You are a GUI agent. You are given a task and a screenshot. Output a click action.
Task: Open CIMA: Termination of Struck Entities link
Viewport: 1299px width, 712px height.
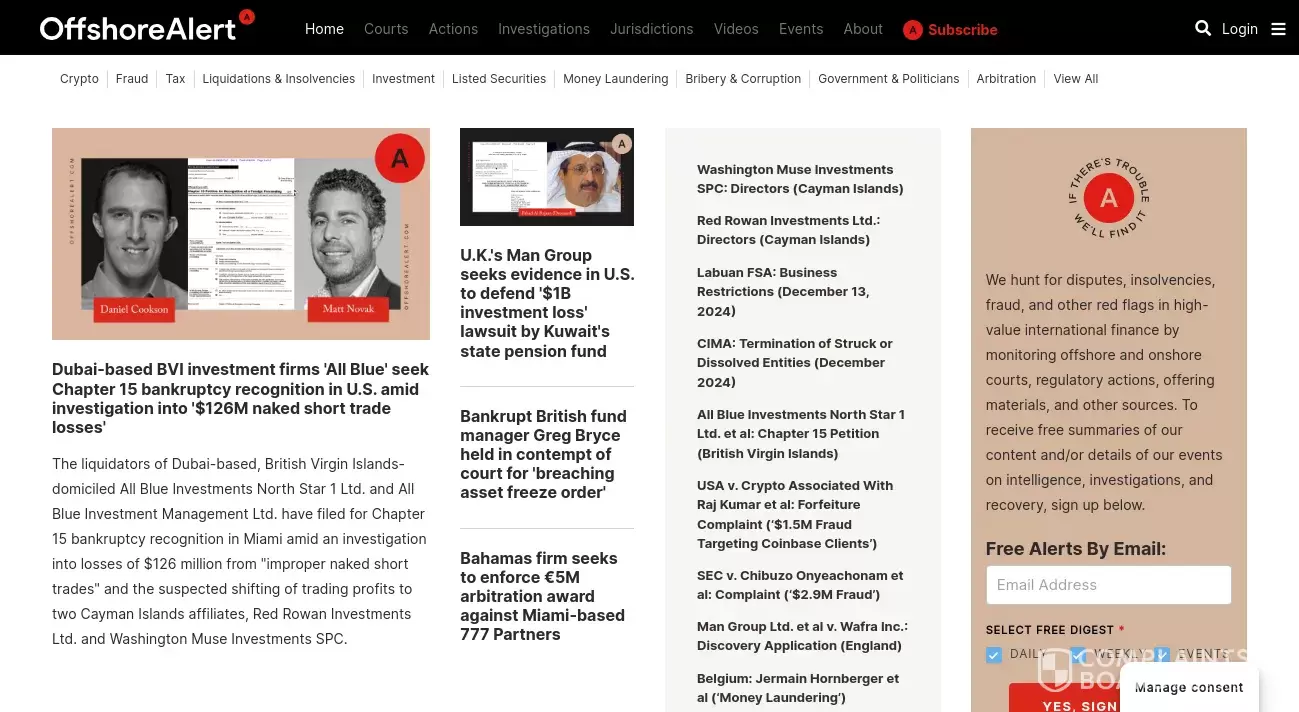tap(794, 362)
